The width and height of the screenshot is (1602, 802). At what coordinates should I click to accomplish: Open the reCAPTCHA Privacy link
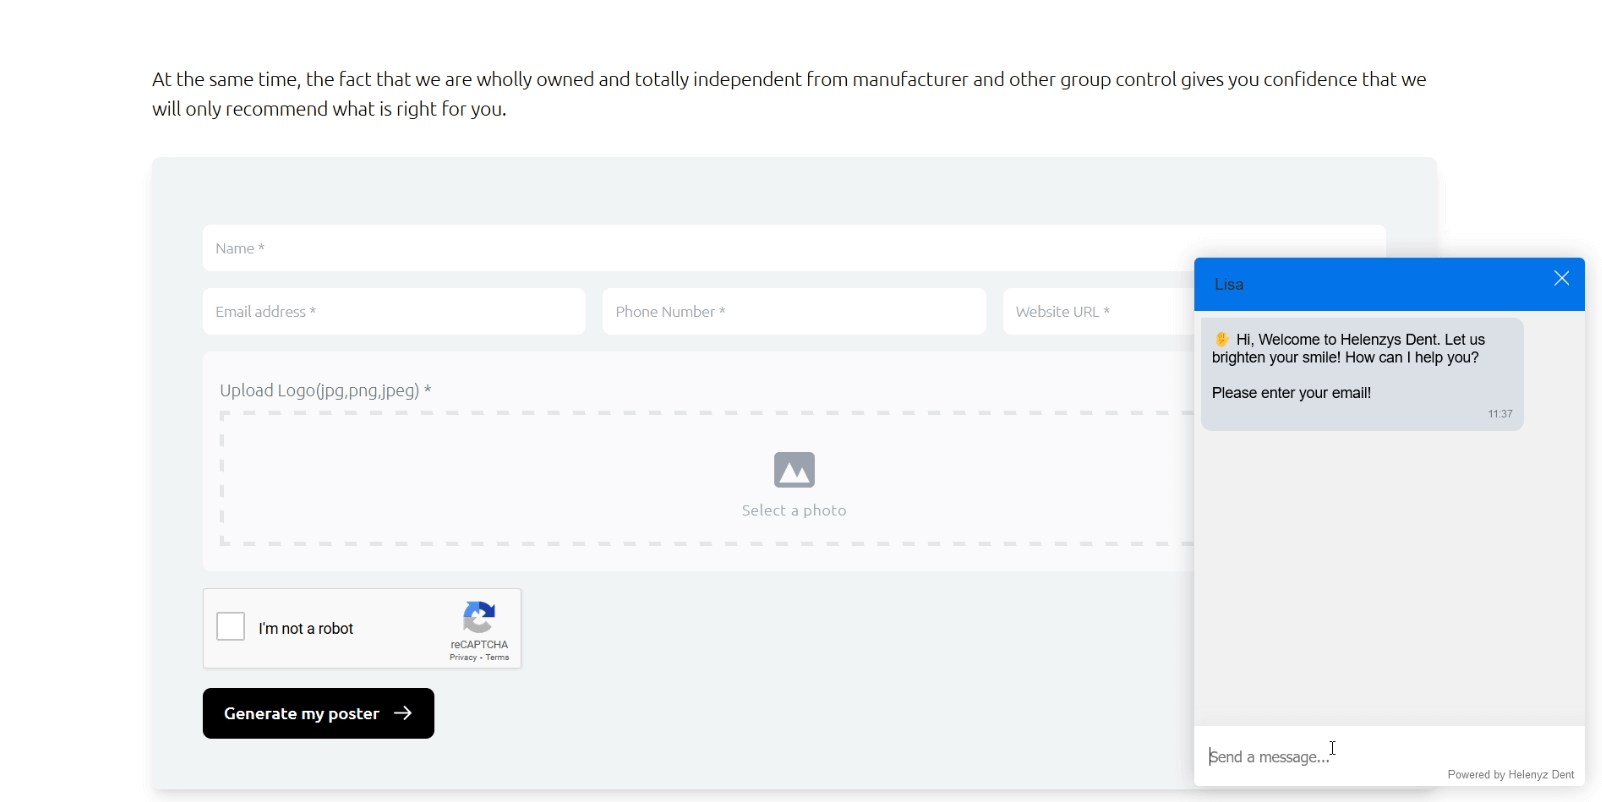click(462, 658)
